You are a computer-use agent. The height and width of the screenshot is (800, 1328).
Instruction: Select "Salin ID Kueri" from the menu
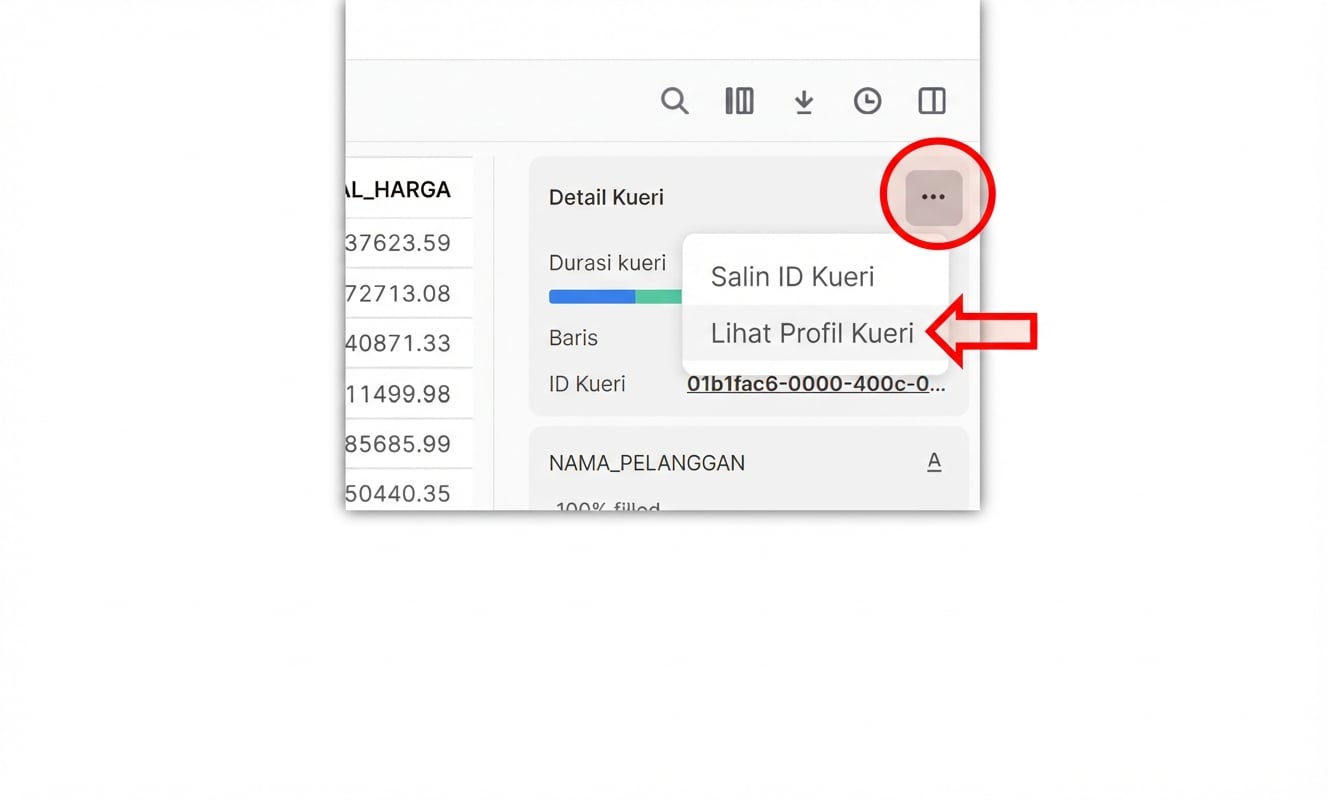click(791, 276)
